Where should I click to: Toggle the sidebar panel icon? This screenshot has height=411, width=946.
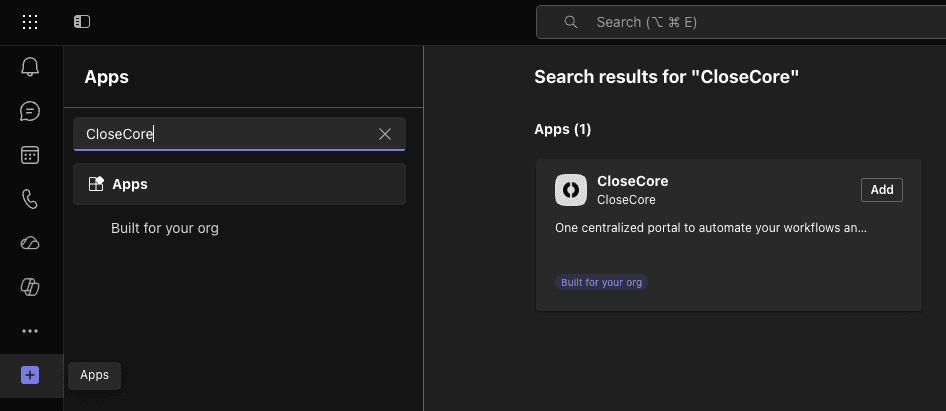[x=82, y=22]
